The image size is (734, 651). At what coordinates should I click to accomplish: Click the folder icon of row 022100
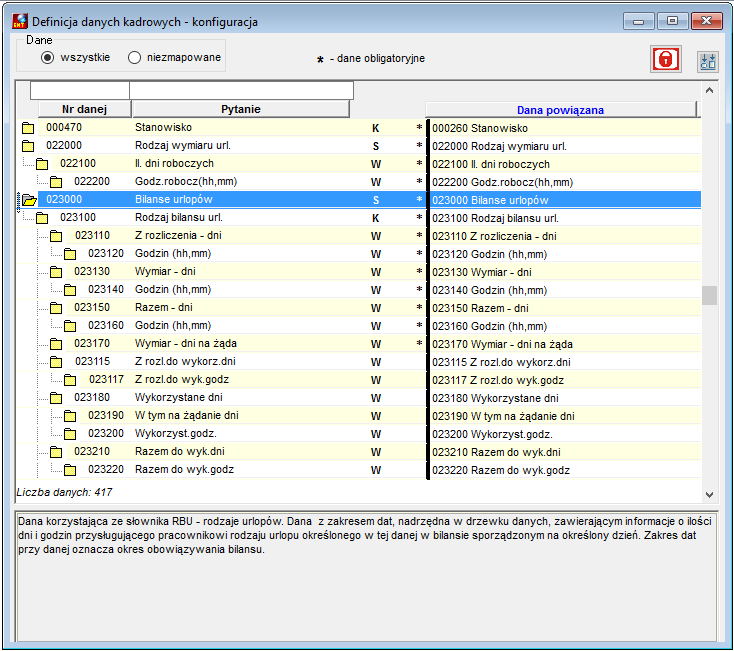[x=42, y=164]
